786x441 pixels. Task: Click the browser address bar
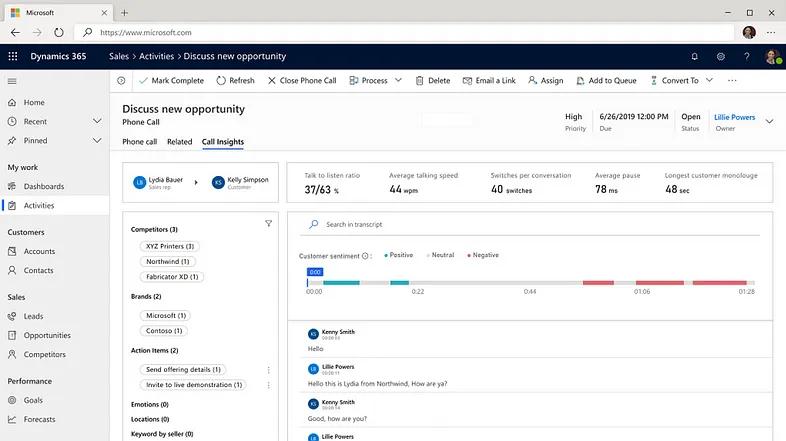tap(404, 32)
